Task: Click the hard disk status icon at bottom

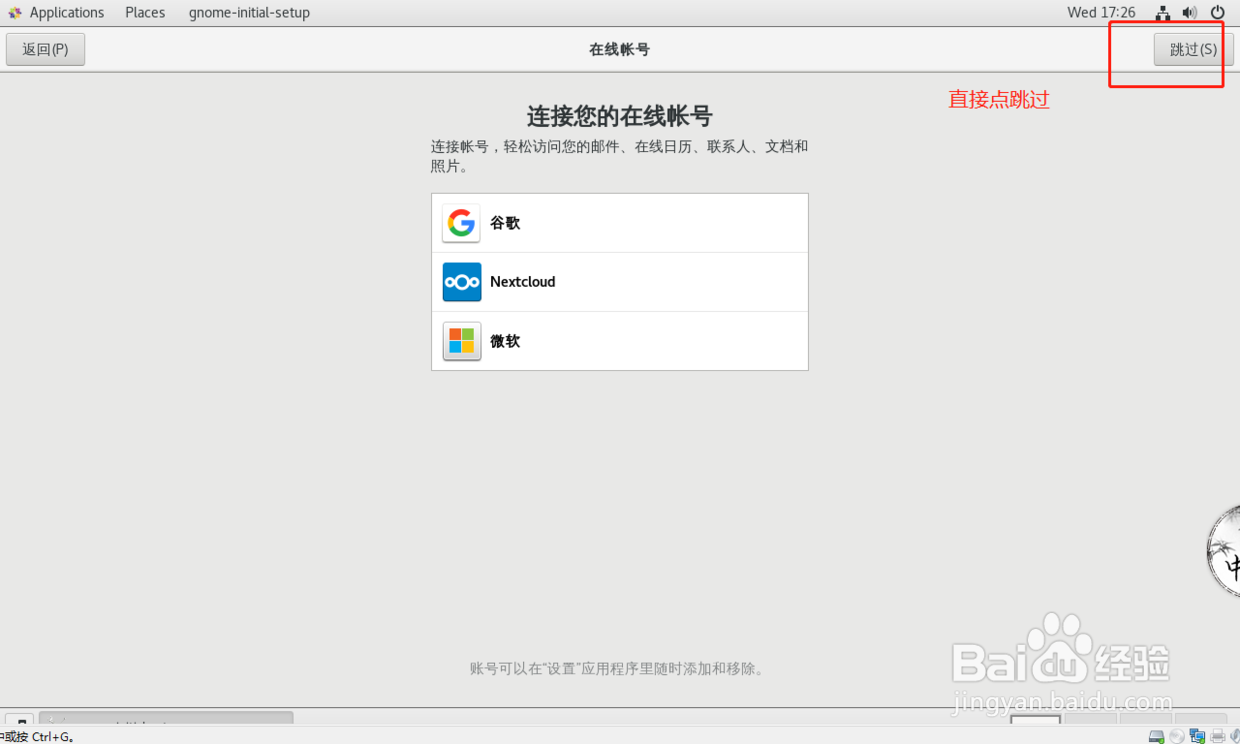Action: click(1156, 735)
